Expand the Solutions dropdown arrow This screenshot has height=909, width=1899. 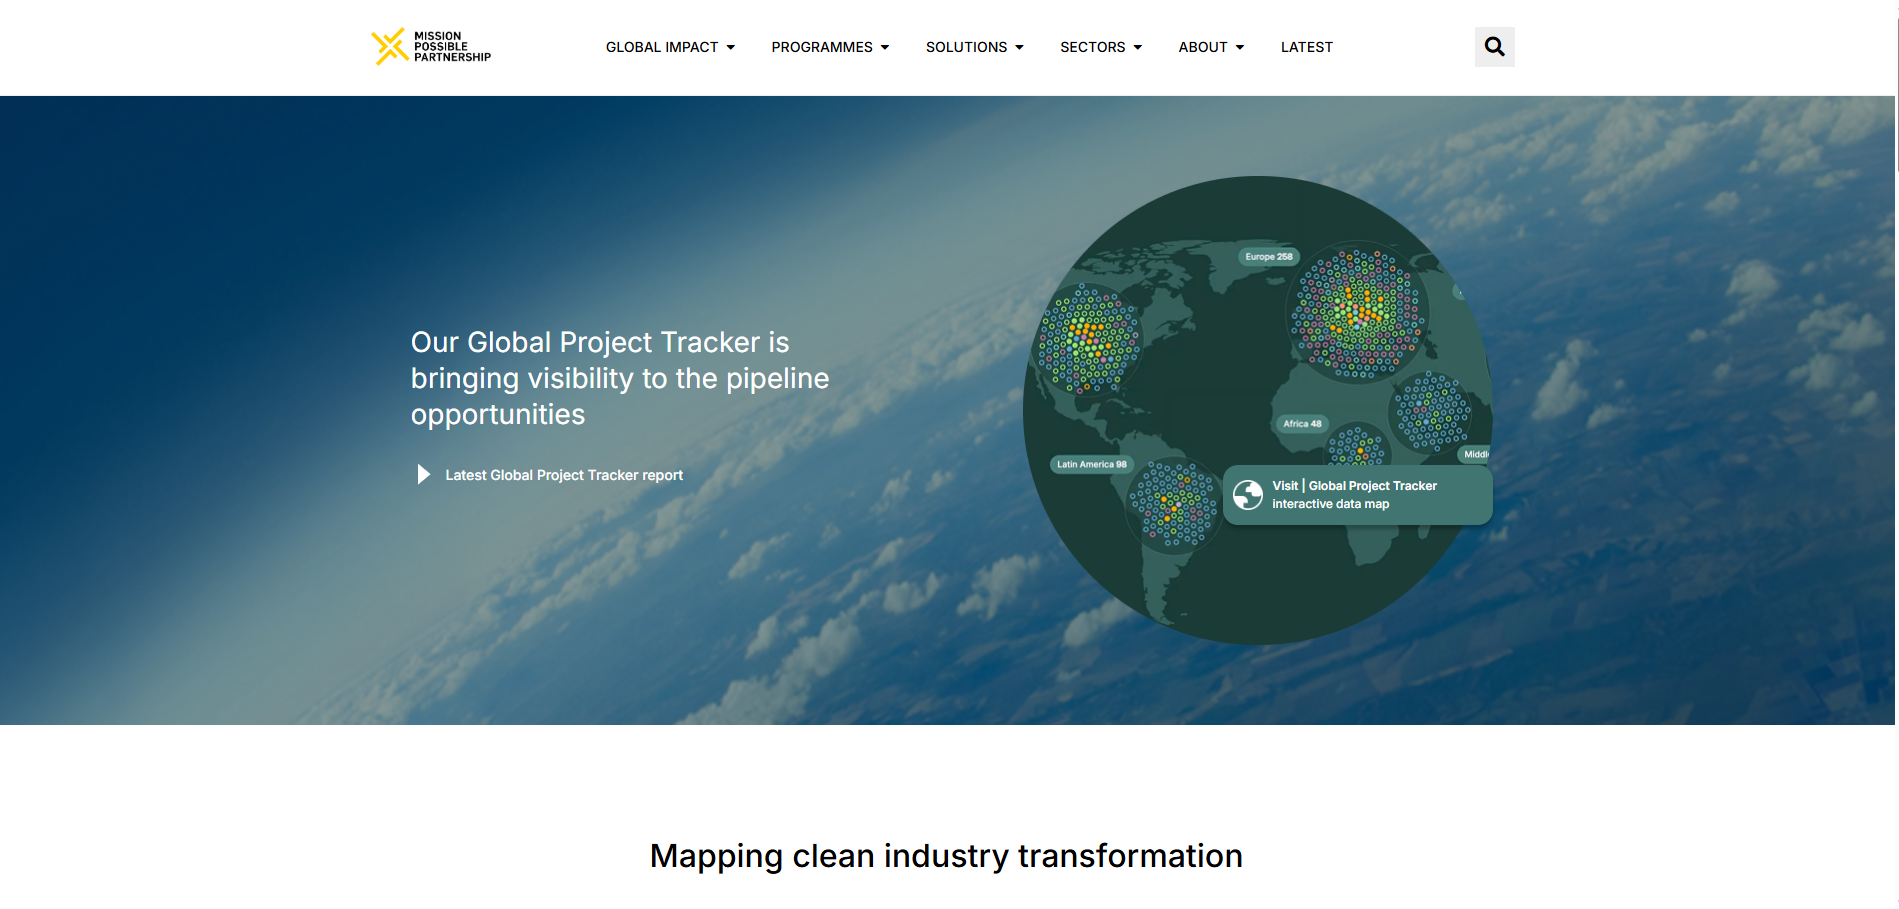point(1020,47)
